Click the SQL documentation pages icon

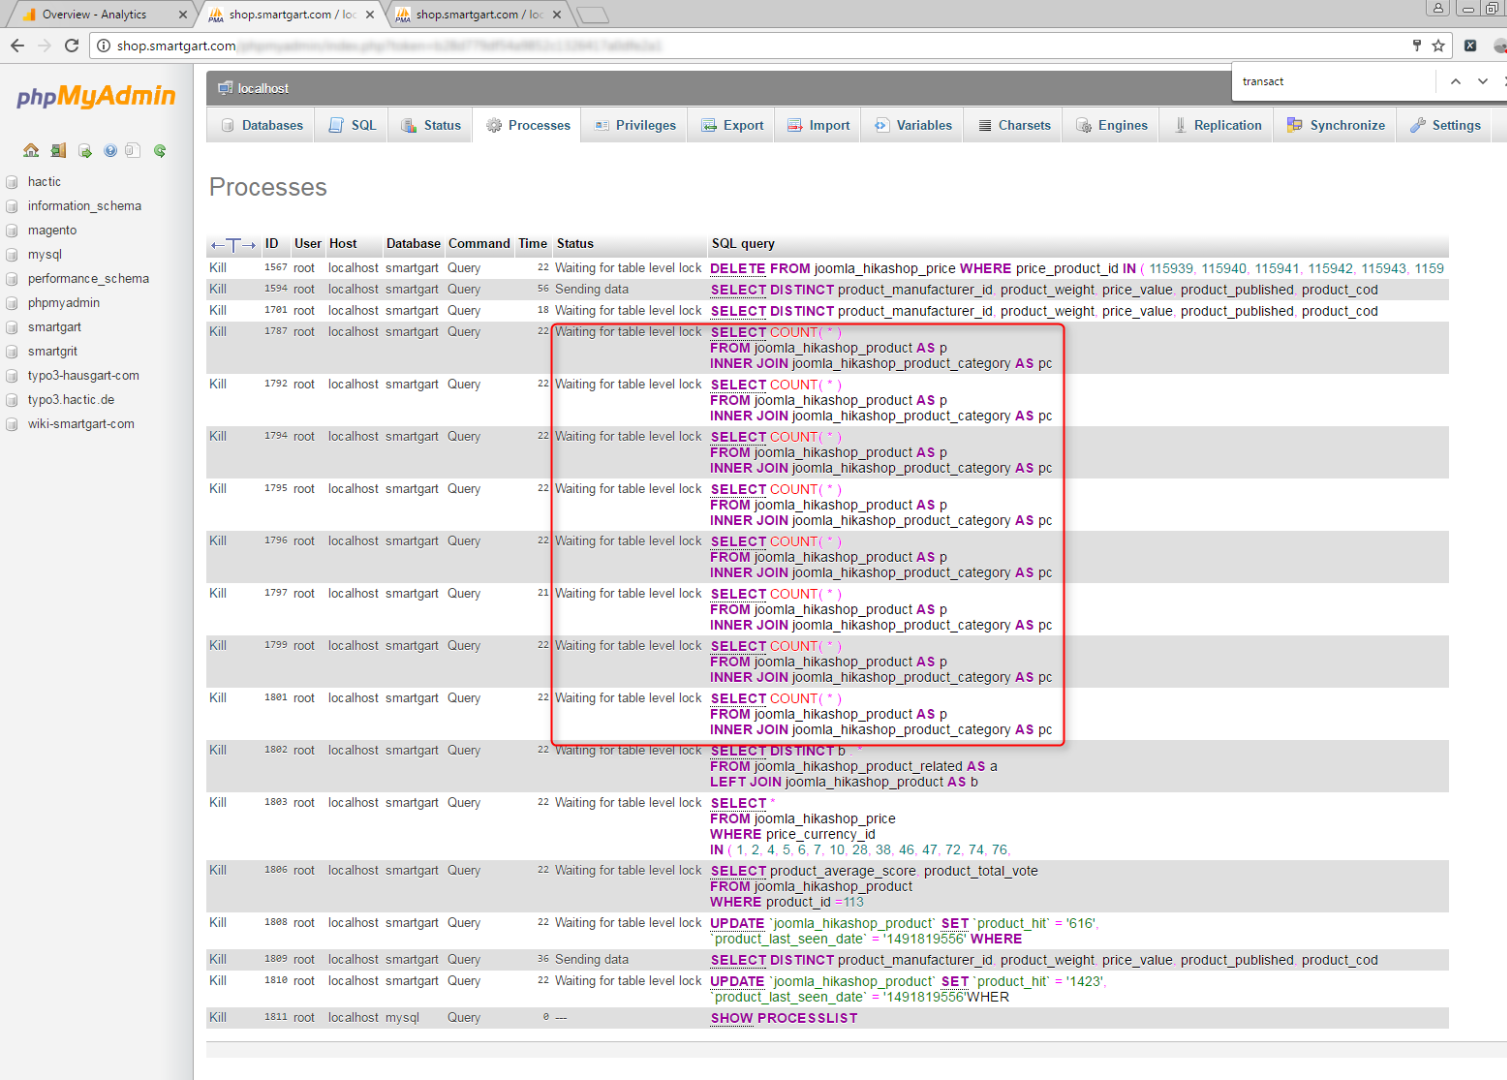click(133, 151)
